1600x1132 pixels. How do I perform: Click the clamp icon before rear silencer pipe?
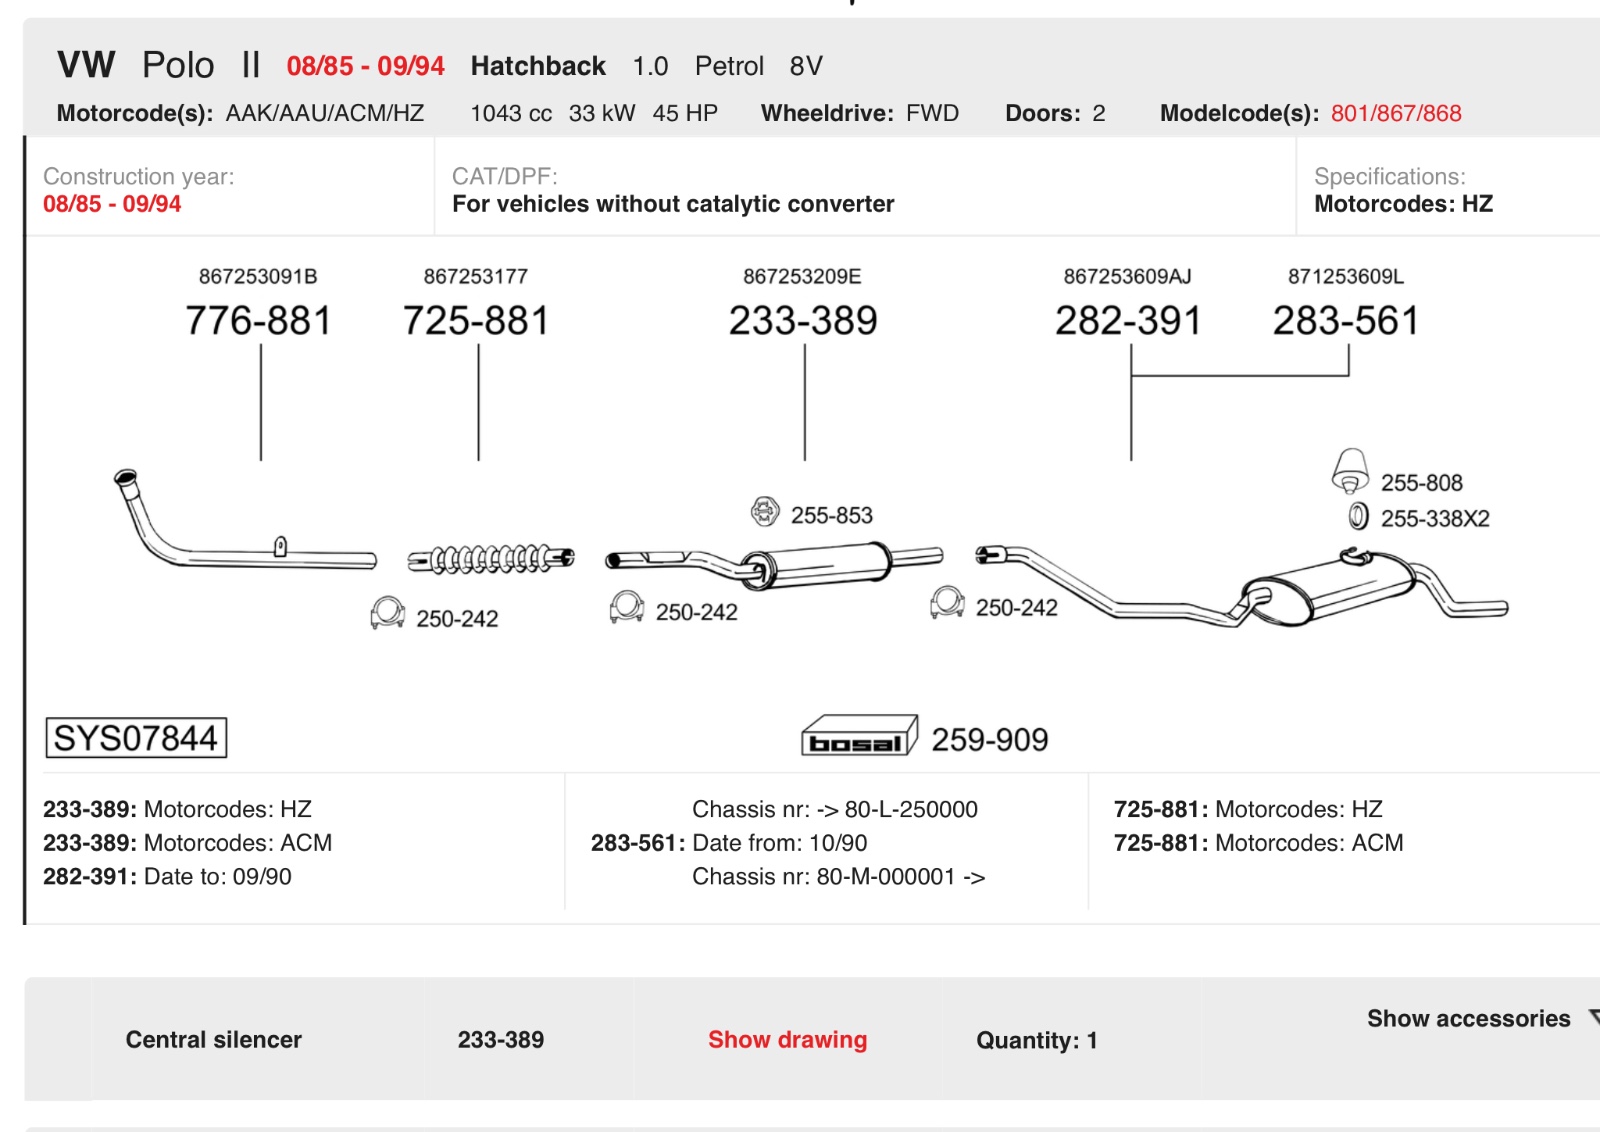(x=947, y=602)
